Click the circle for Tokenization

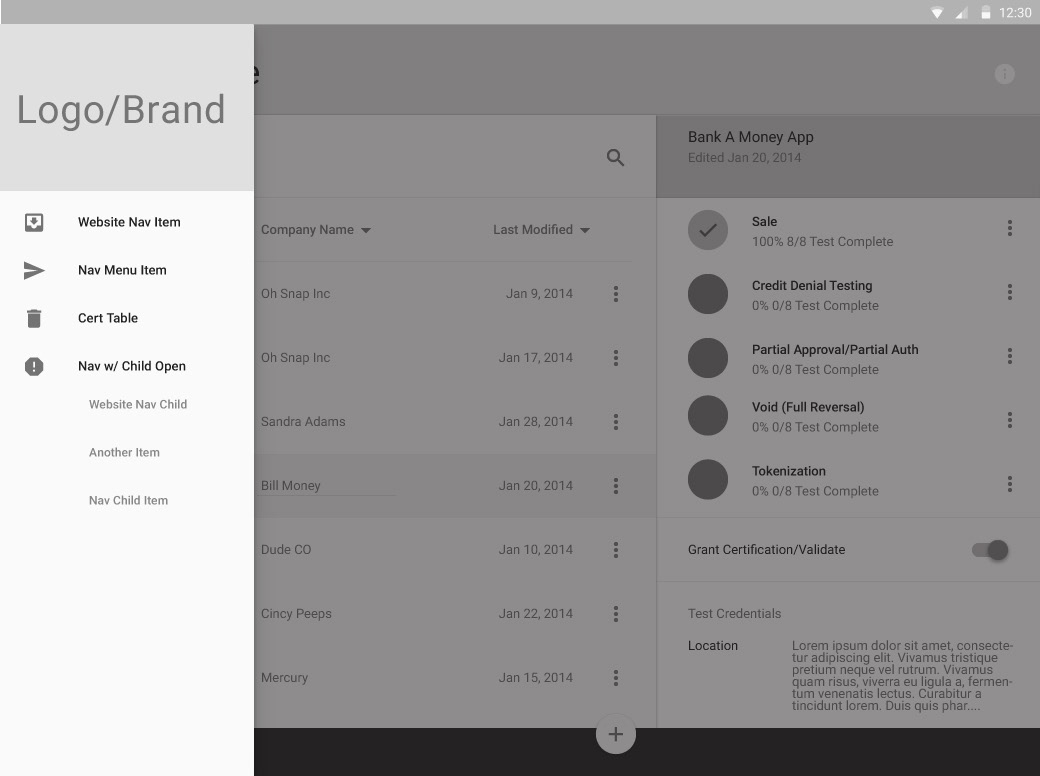pos(708,480)
